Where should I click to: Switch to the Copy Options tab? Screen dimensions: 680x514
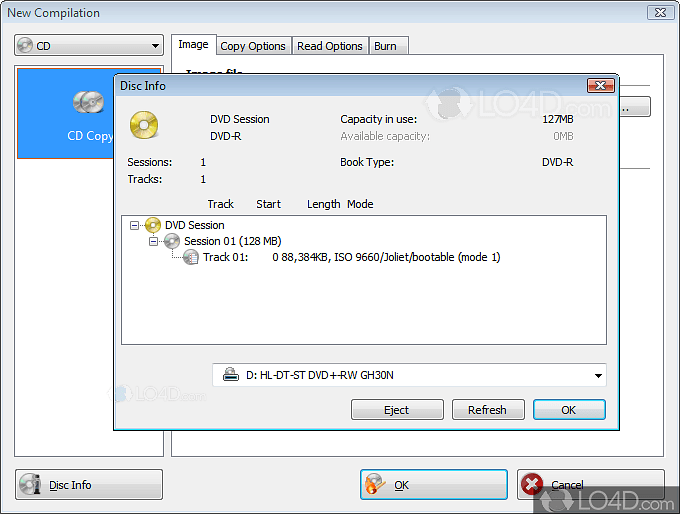click(253, 46)
